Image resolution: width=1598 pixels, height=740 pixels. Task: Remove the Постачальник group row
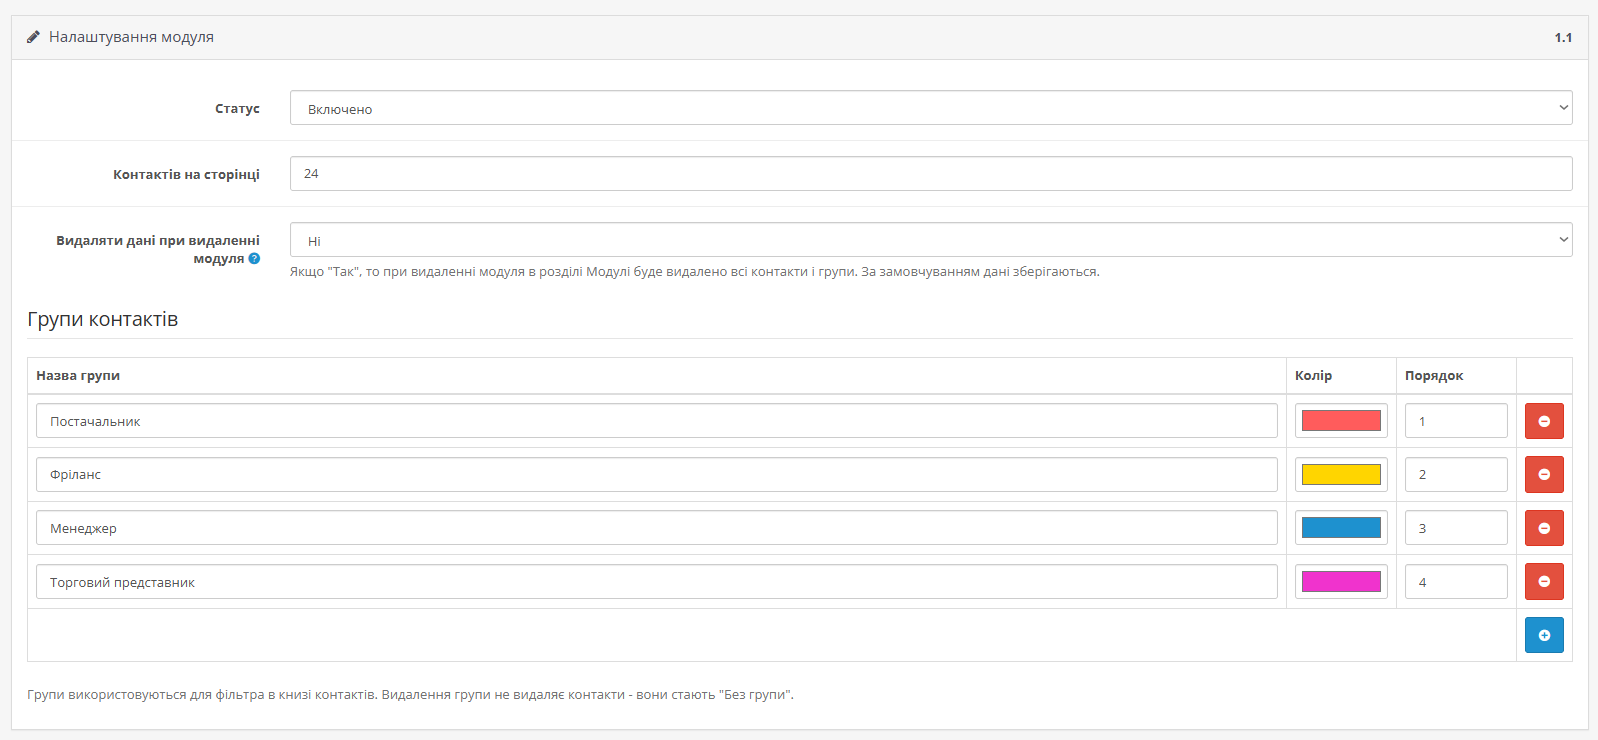point(1544,421)
